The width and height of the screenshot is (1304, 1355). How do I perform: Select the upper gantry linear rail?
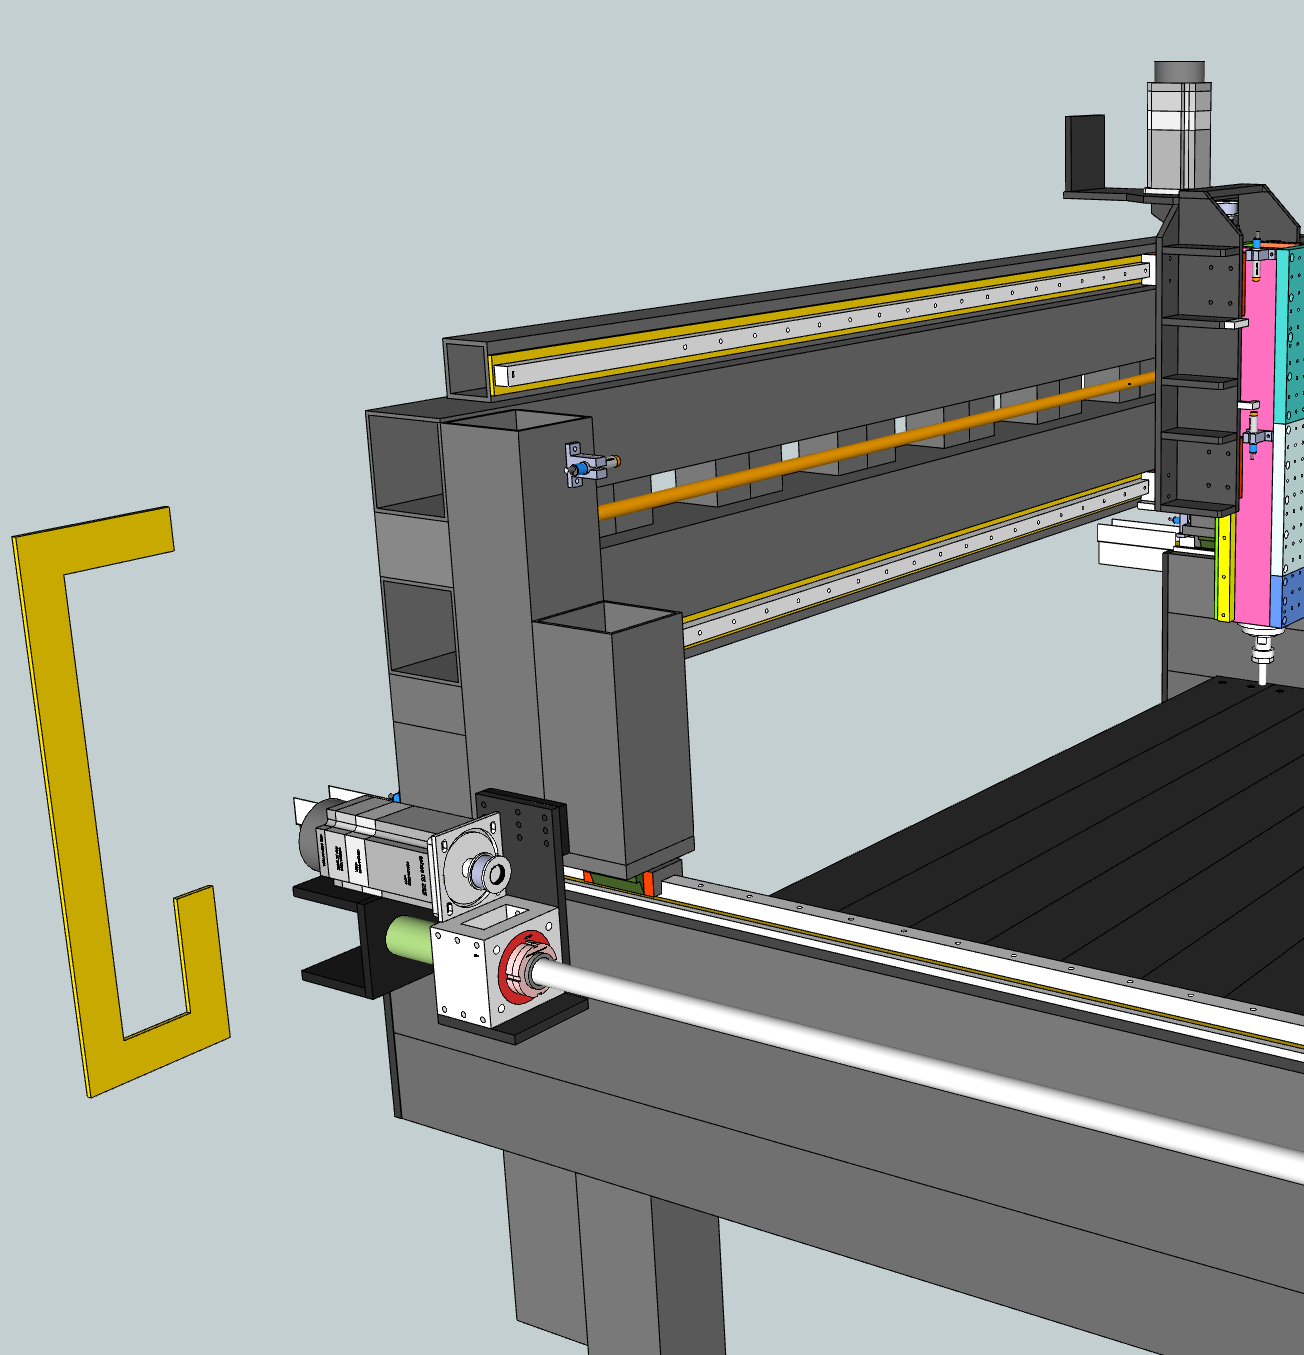pyautogui.click(x=820, y=322)
